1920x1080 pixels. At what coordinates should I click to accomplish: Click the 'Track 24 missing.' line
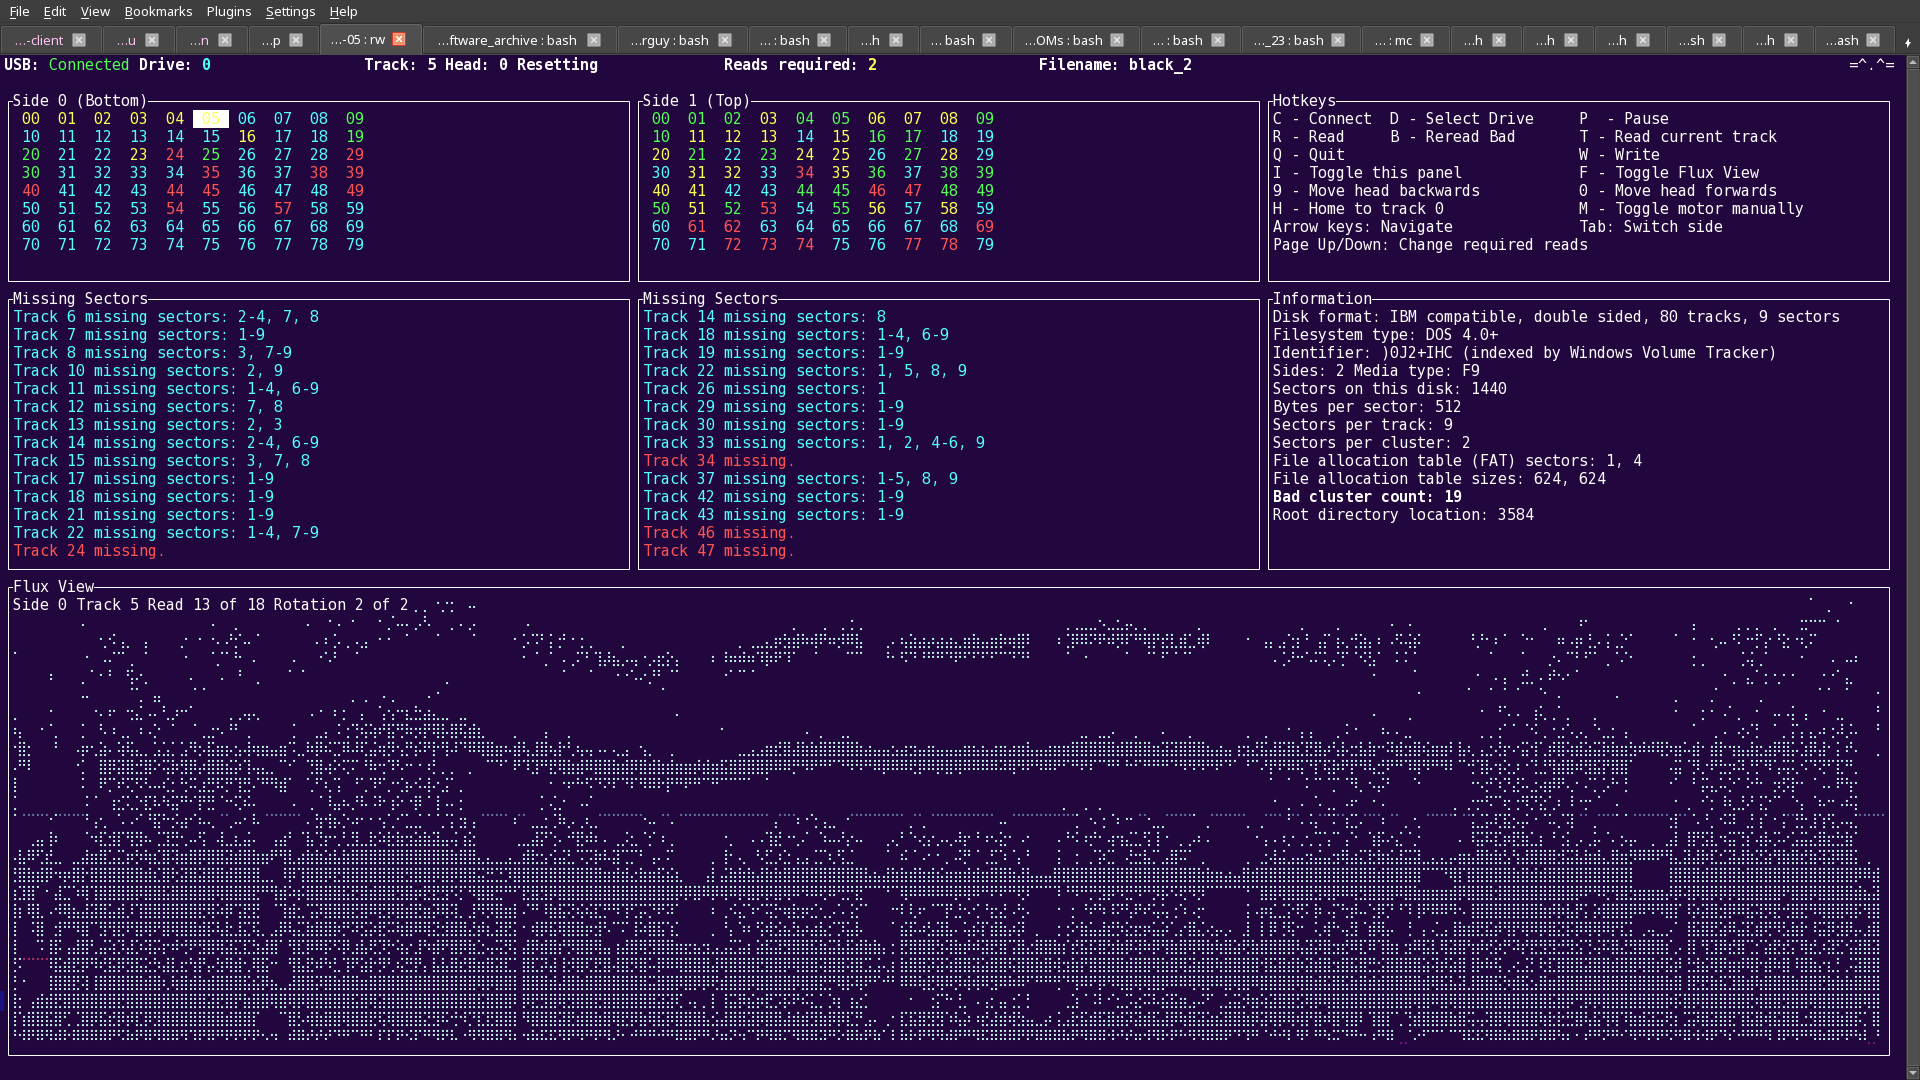pos(89,550)
